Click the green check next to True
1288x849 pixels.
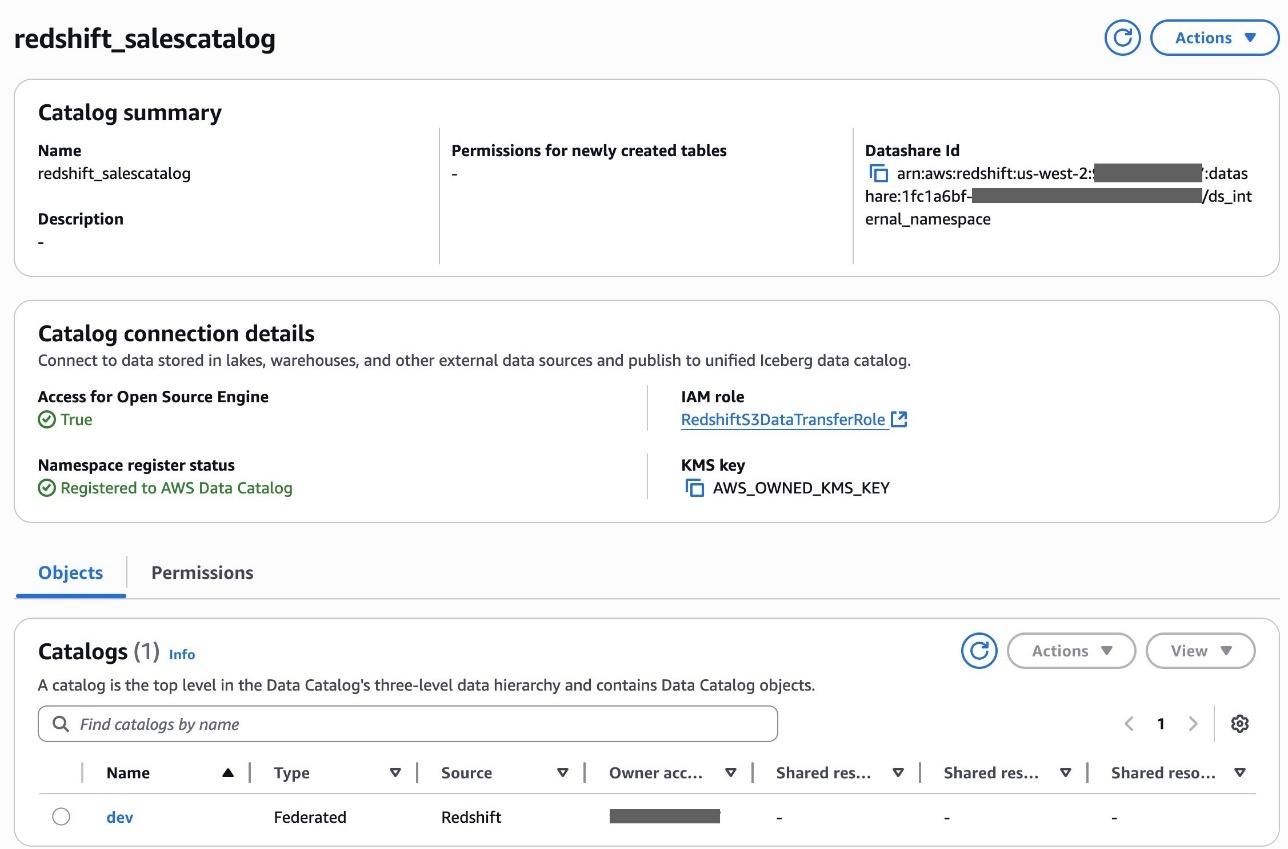(47, 420)
